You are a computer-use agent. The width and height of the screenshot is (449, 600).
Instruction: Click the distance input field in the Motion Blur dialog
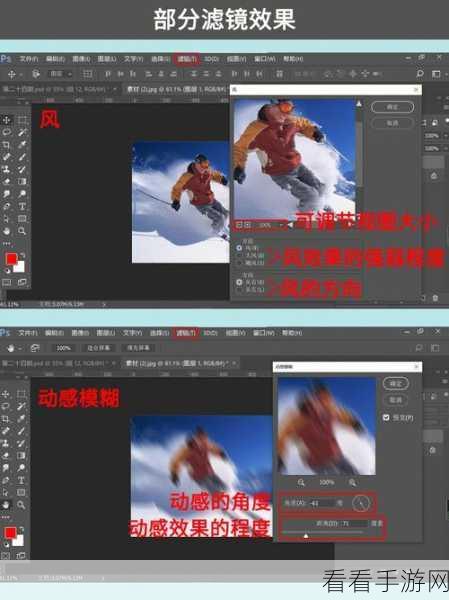tap(354, 523)
